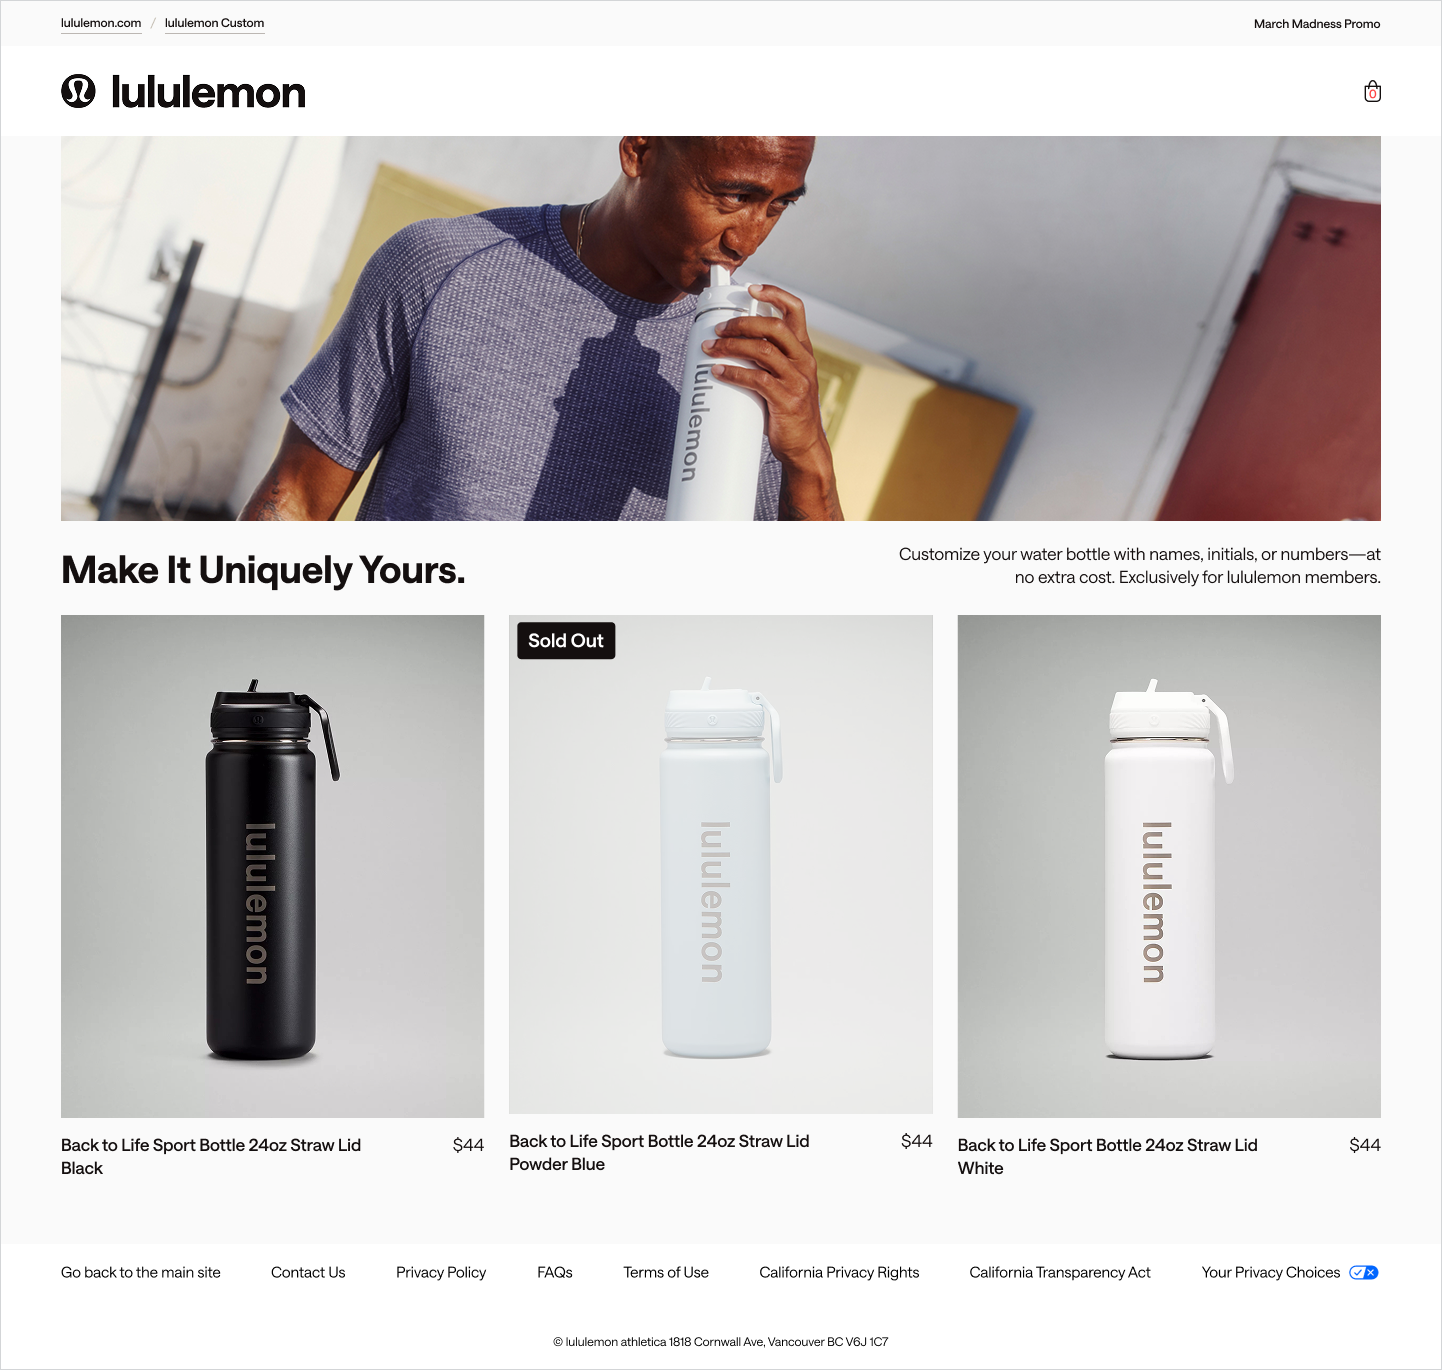This screenshot has width=1442, height=1370.
Task: Click the lululemon circular logo emblem
Action: [78, 91]
